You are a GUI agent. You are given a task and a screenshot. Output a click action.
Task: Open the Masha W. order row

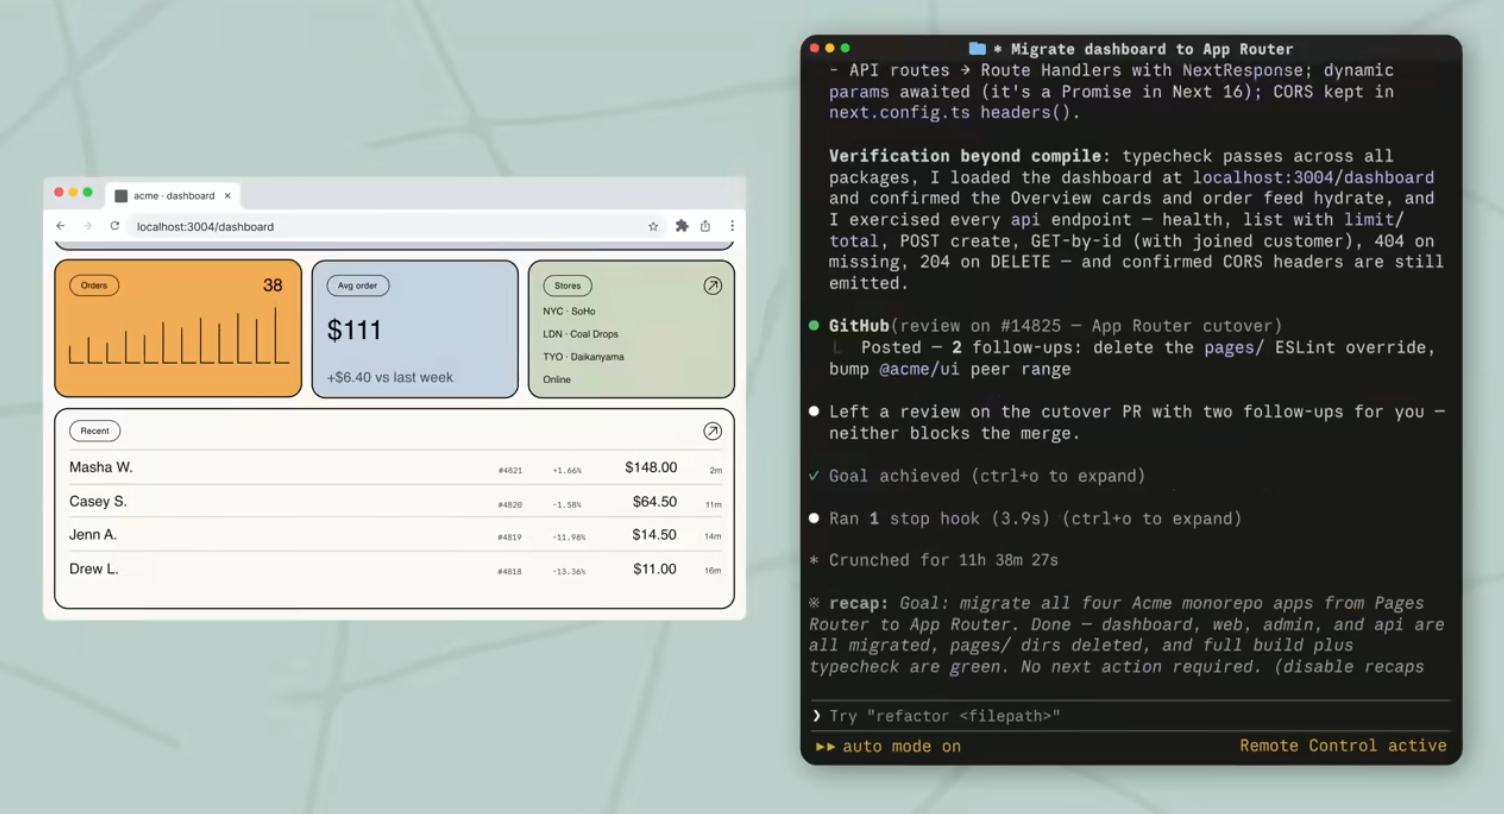pyautogui.click(x=395, y=468)
